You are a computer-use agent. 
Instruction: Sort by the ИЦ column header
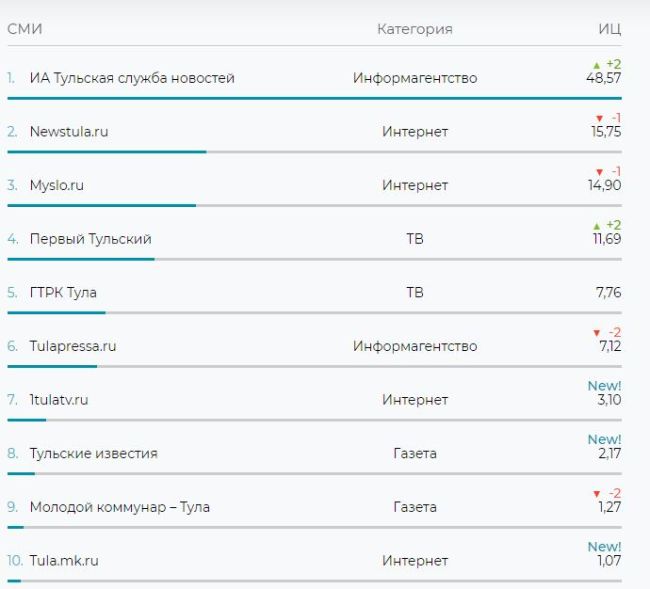610,29
